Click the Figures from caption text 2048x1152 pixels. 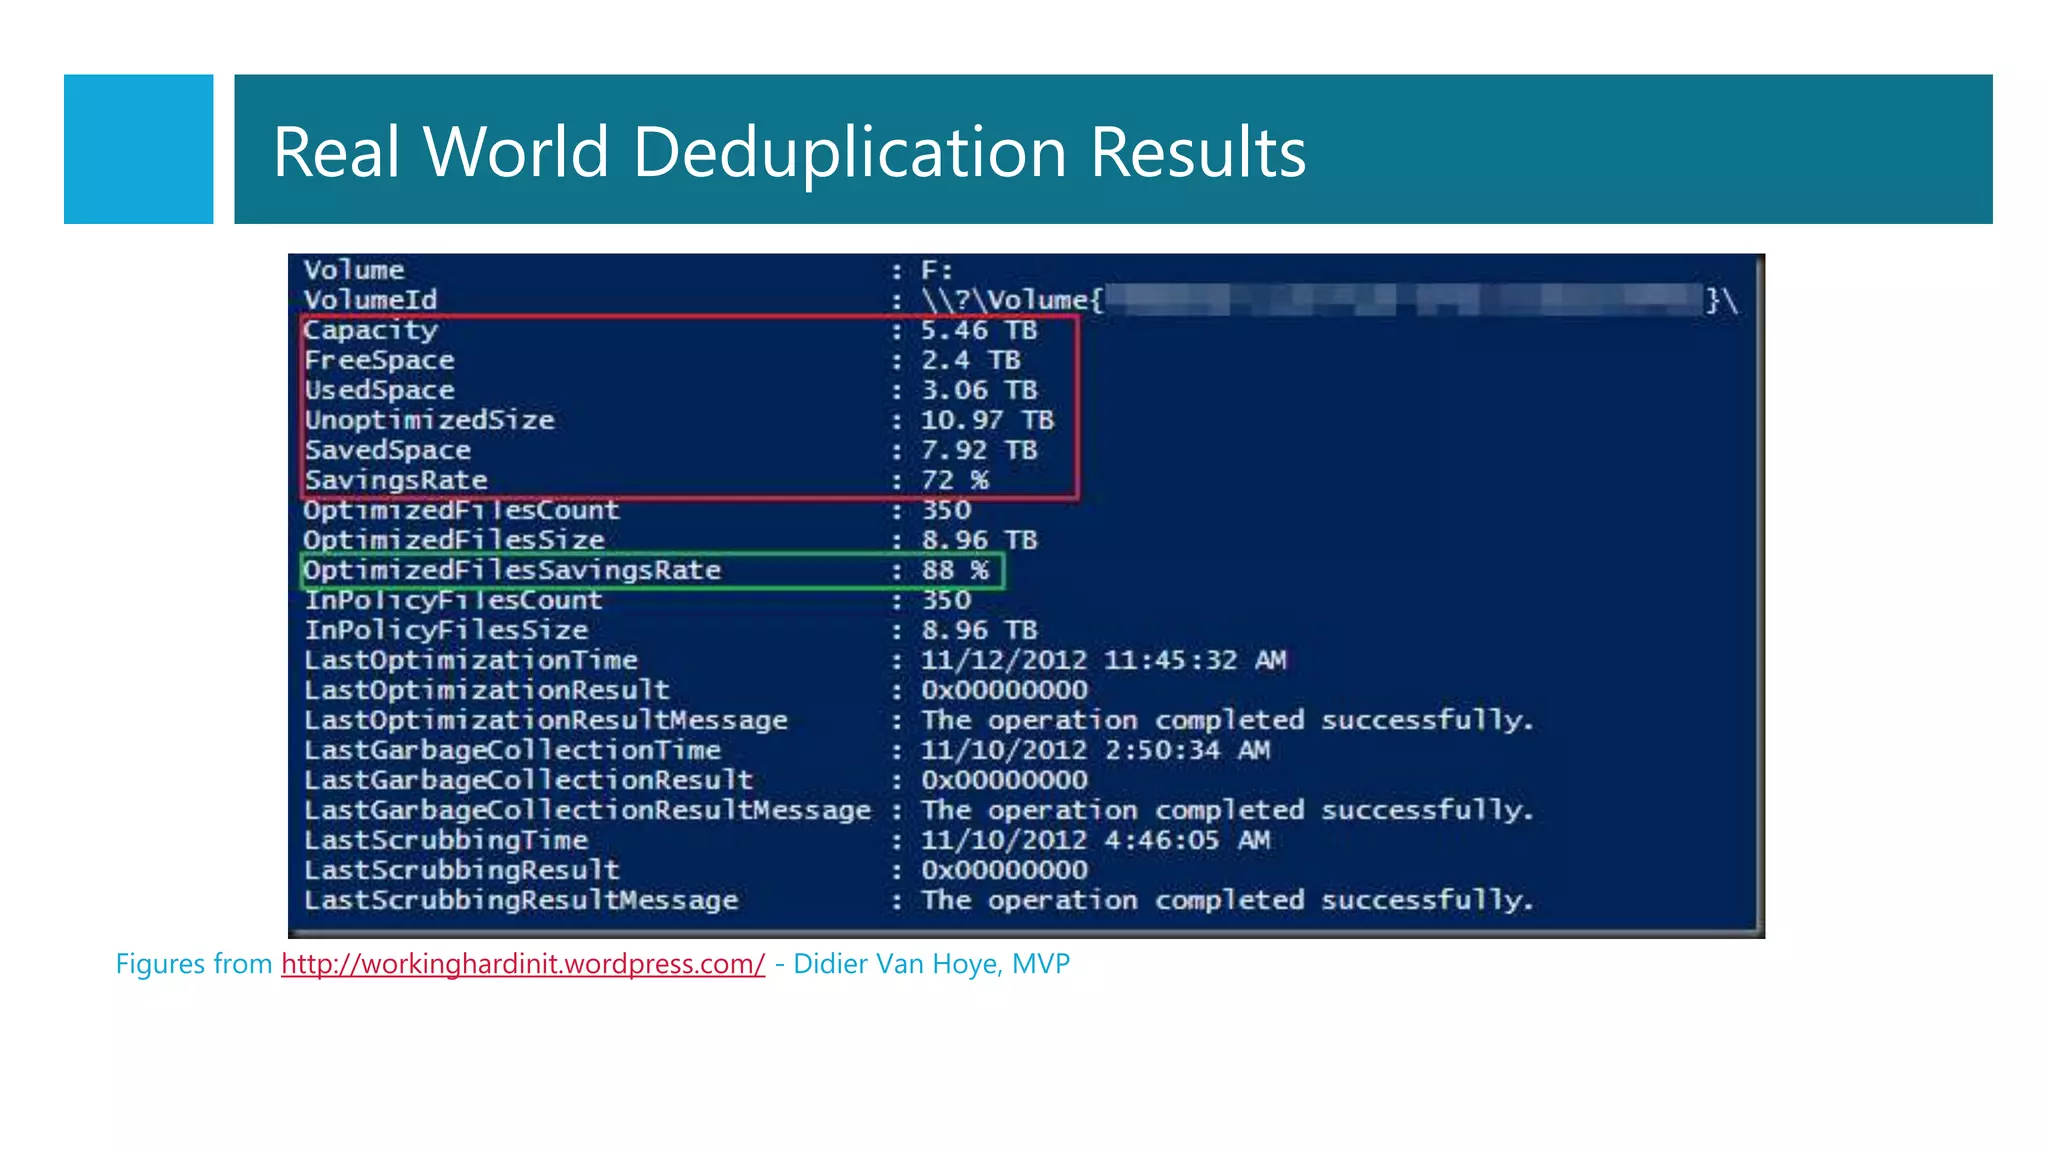click(194, 964)
